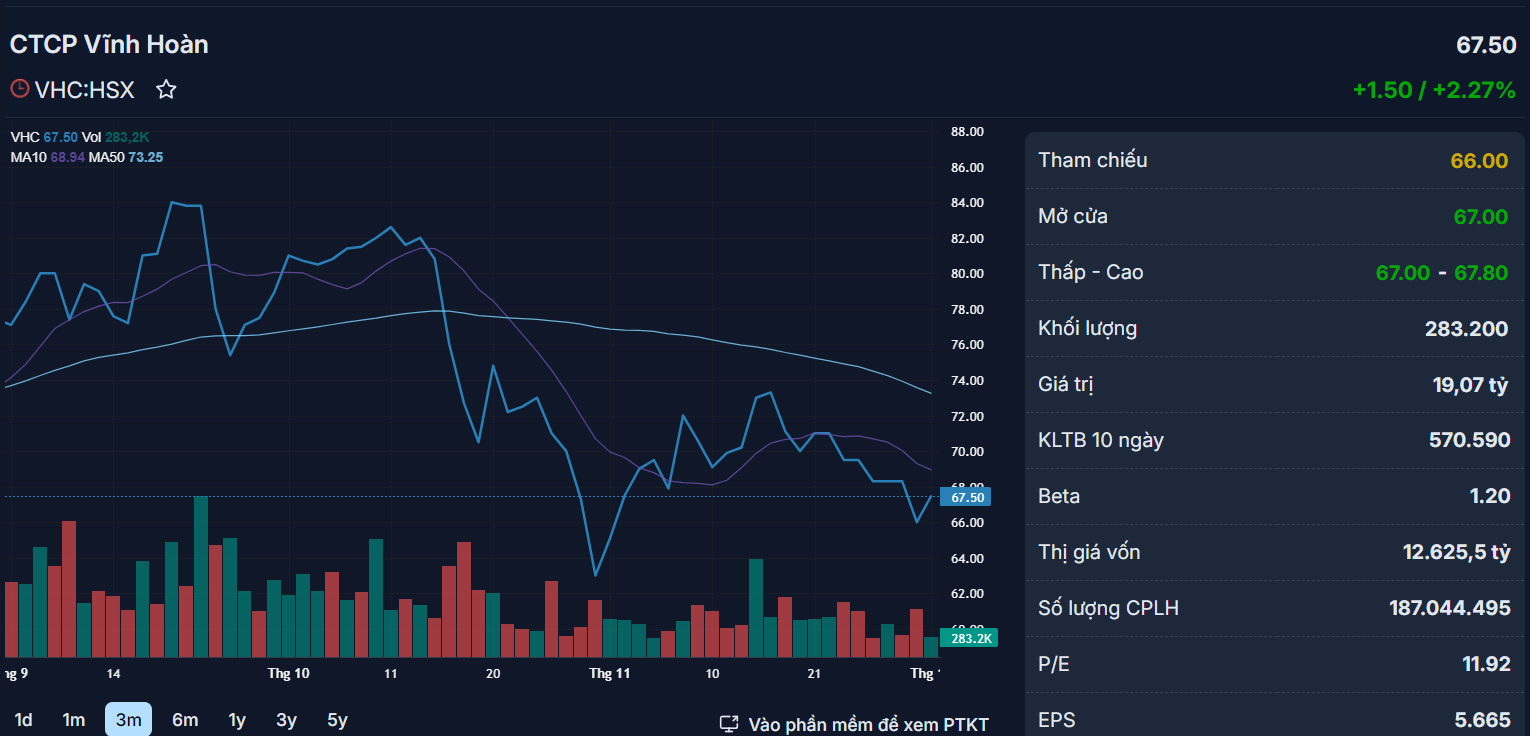The height and width of the screenshot is (736, 1530).
Task: Click the monitor icon beside the PTKT link
Action: tap(729, 724)
